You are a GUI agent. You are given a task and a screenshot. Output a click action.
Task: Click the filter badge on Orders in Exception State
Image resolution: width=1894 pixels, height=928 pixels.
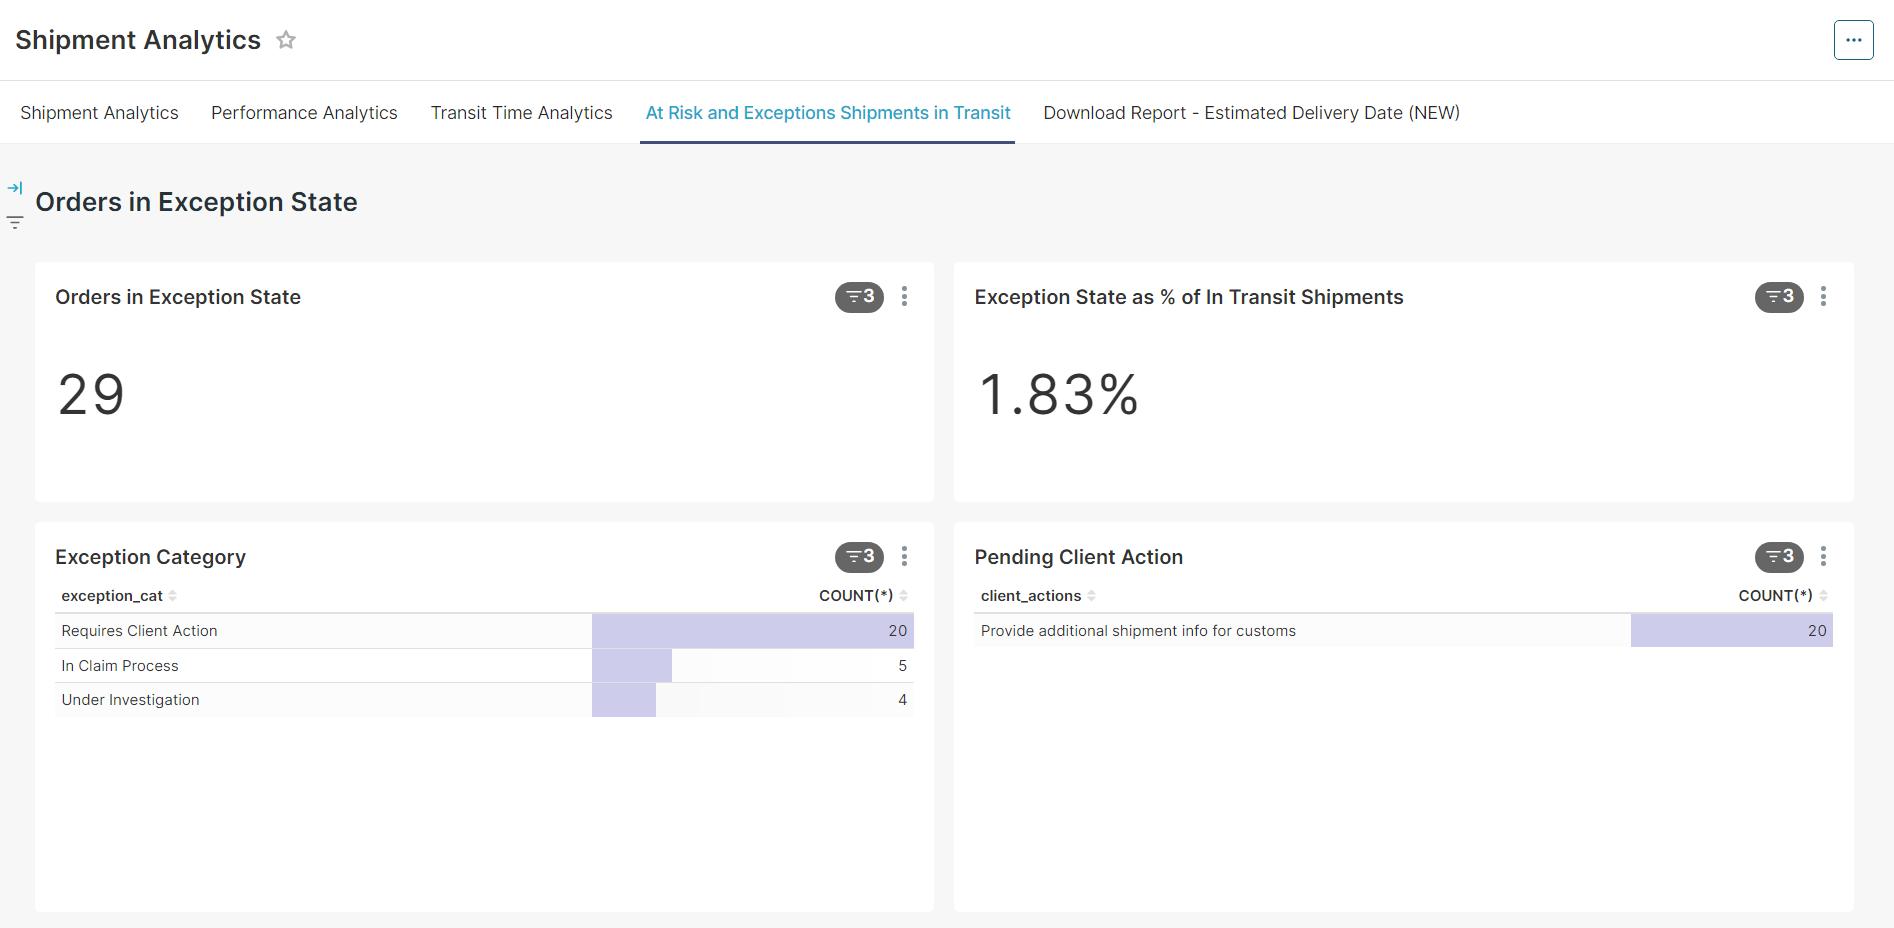click(x=859, y=297)
